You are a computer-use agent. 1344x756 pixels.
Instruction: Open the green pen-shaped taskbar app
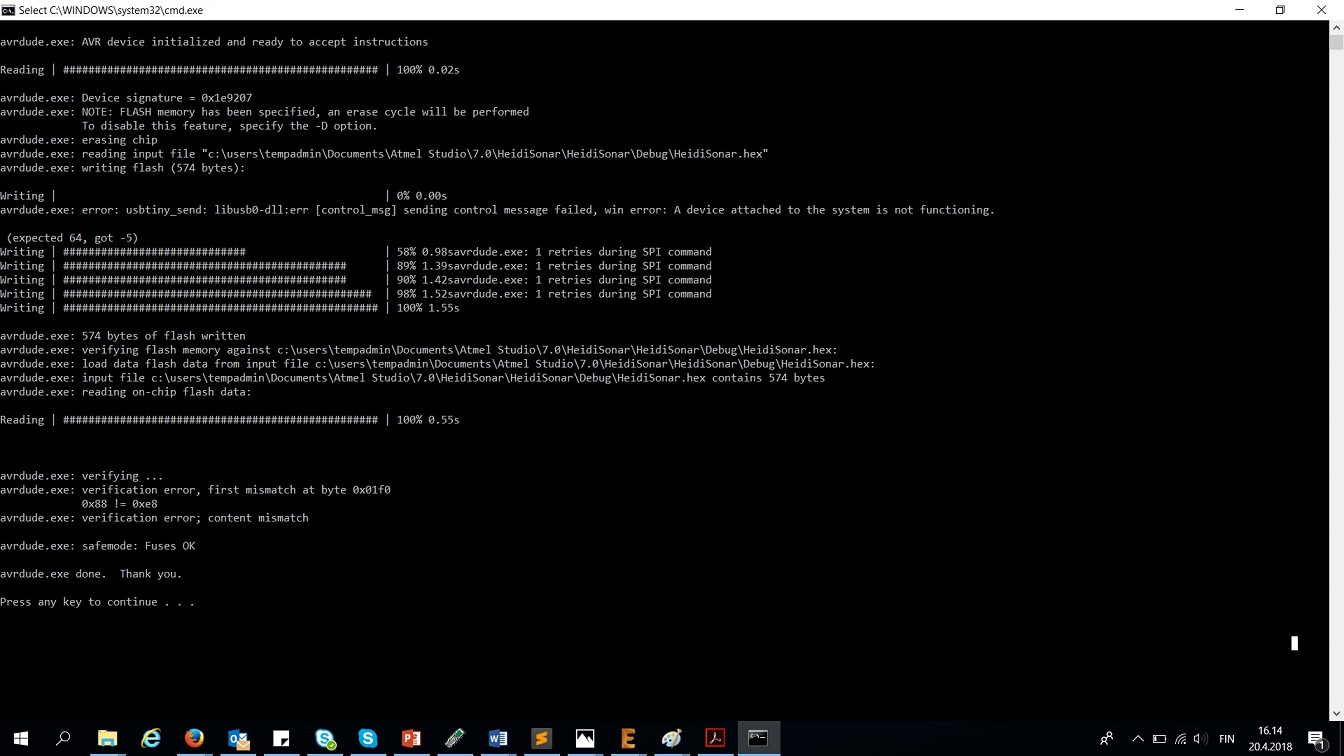pos(455,739)
